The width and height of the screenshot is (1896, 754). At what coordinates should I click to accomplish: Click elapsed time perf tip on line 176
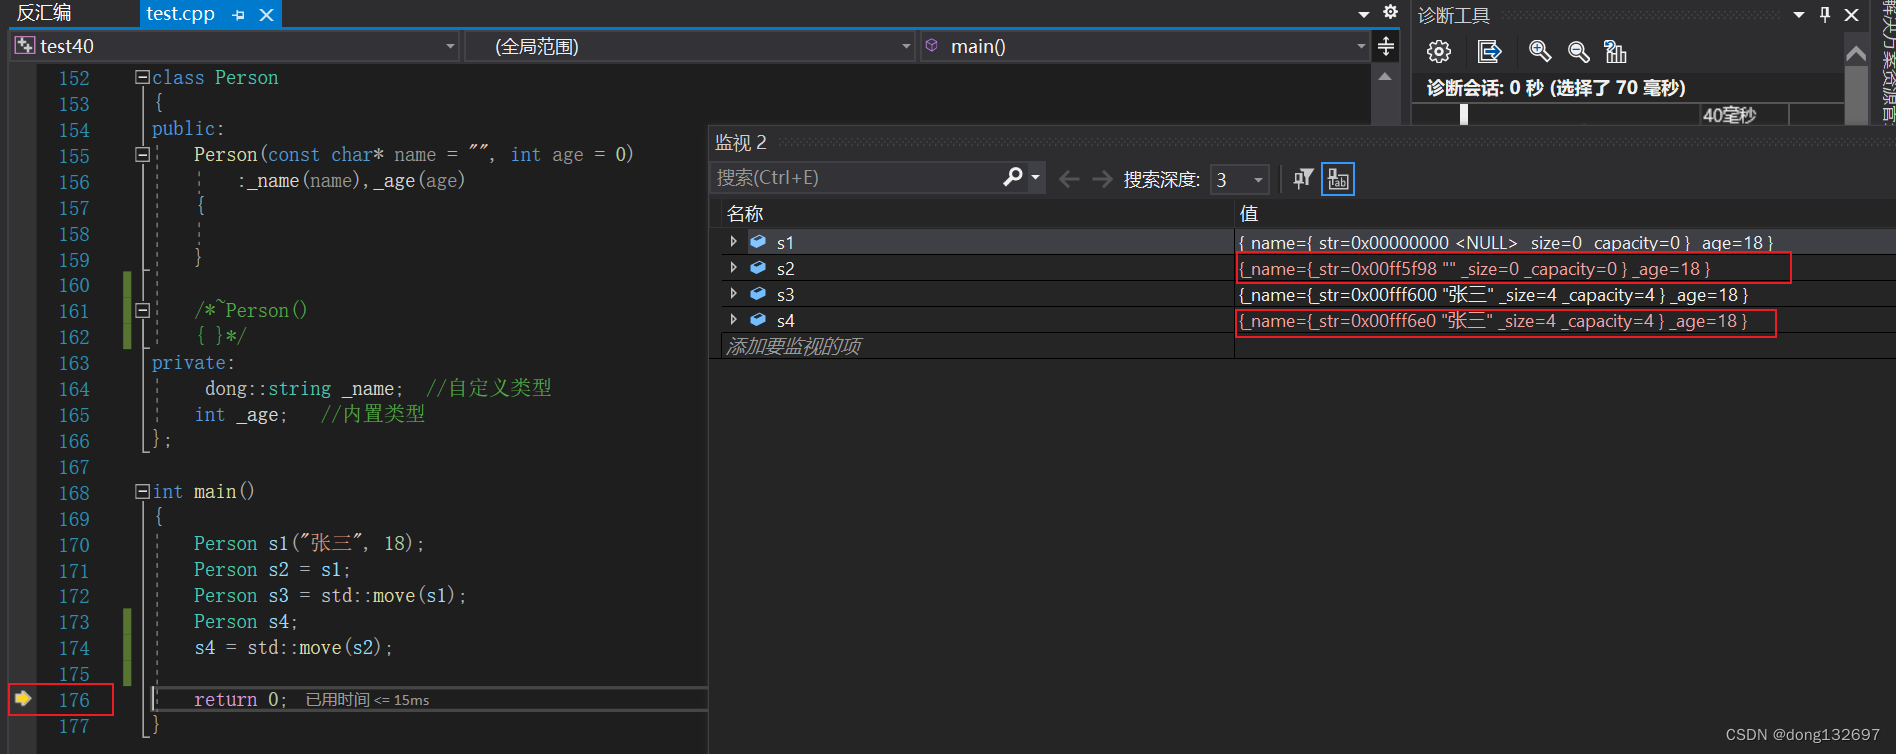367,700
